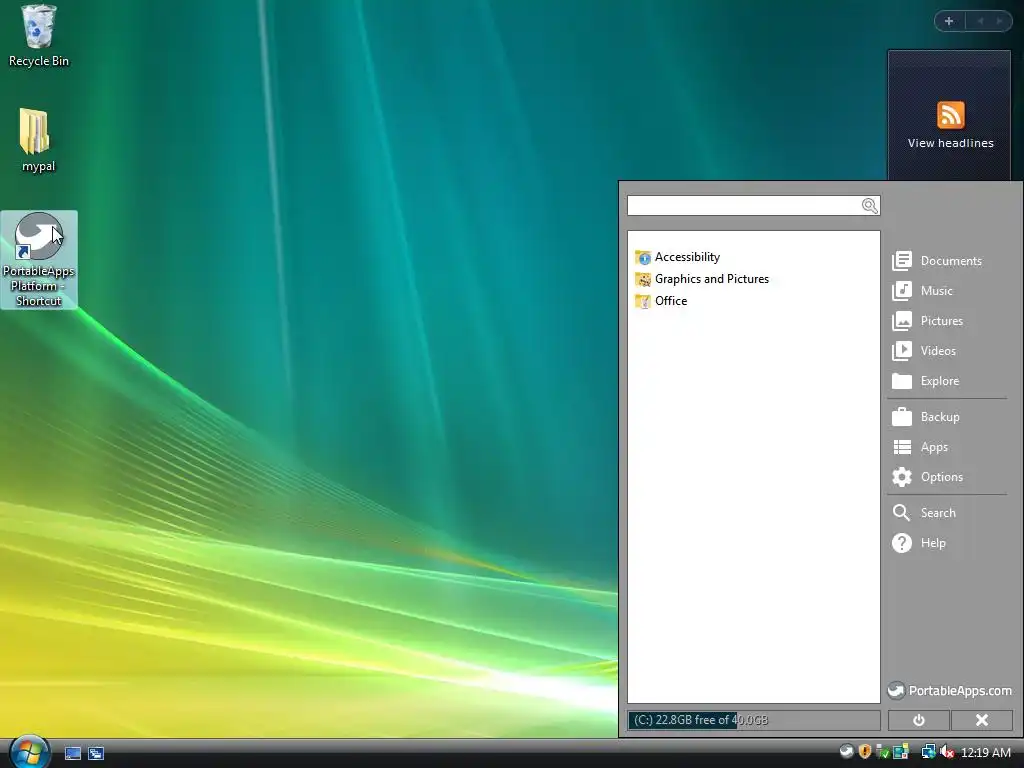The image size is (1024, 768).
Task: Click the Windows Sidebar tray icon
Action: coord(901,752)
